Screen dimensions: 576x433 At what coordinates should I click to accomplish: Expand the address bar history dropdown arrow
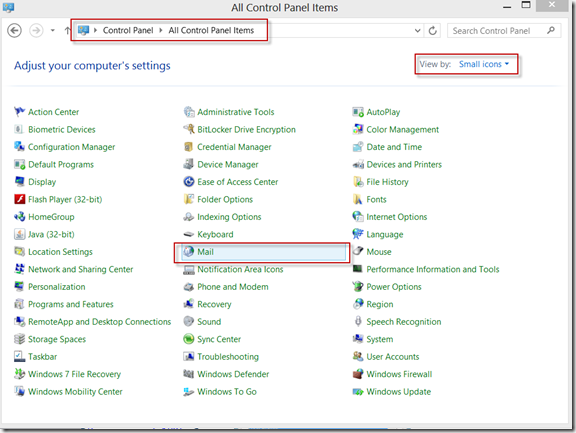[x=417, y=30]
